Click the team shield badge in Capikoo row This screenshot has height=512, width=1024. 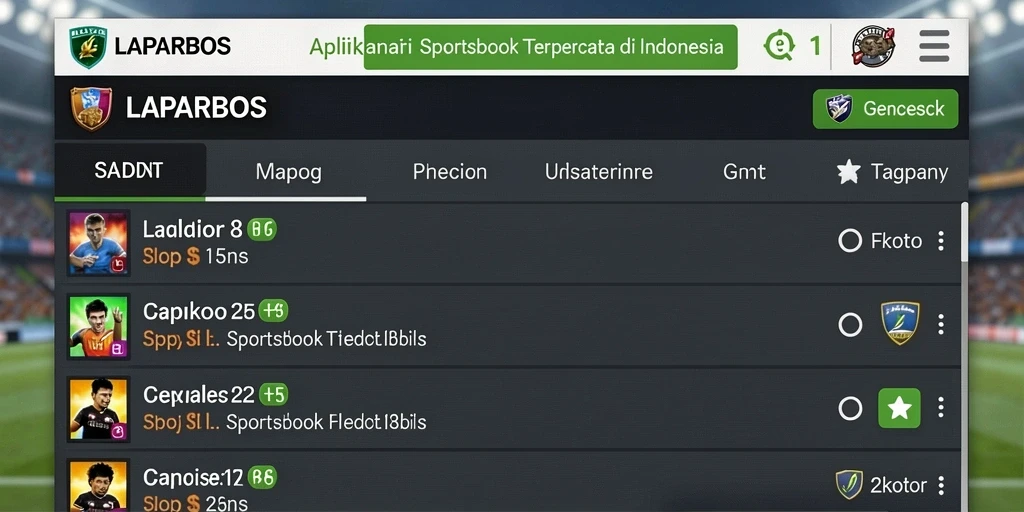tap(900, 323)
